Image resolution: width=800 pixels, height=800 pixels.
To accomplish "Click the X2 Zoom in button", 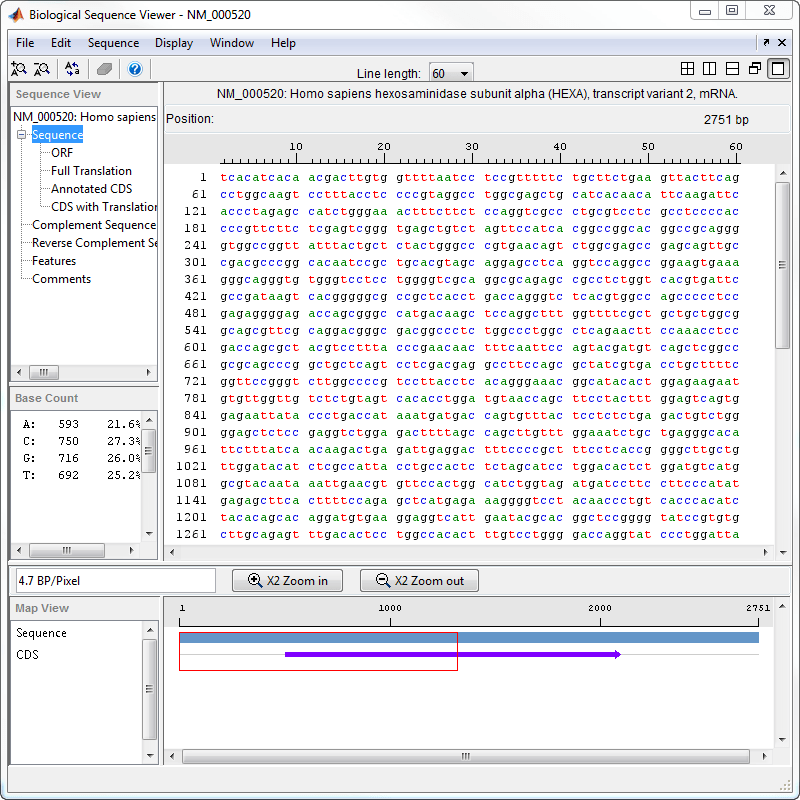I will click(287, 581).
